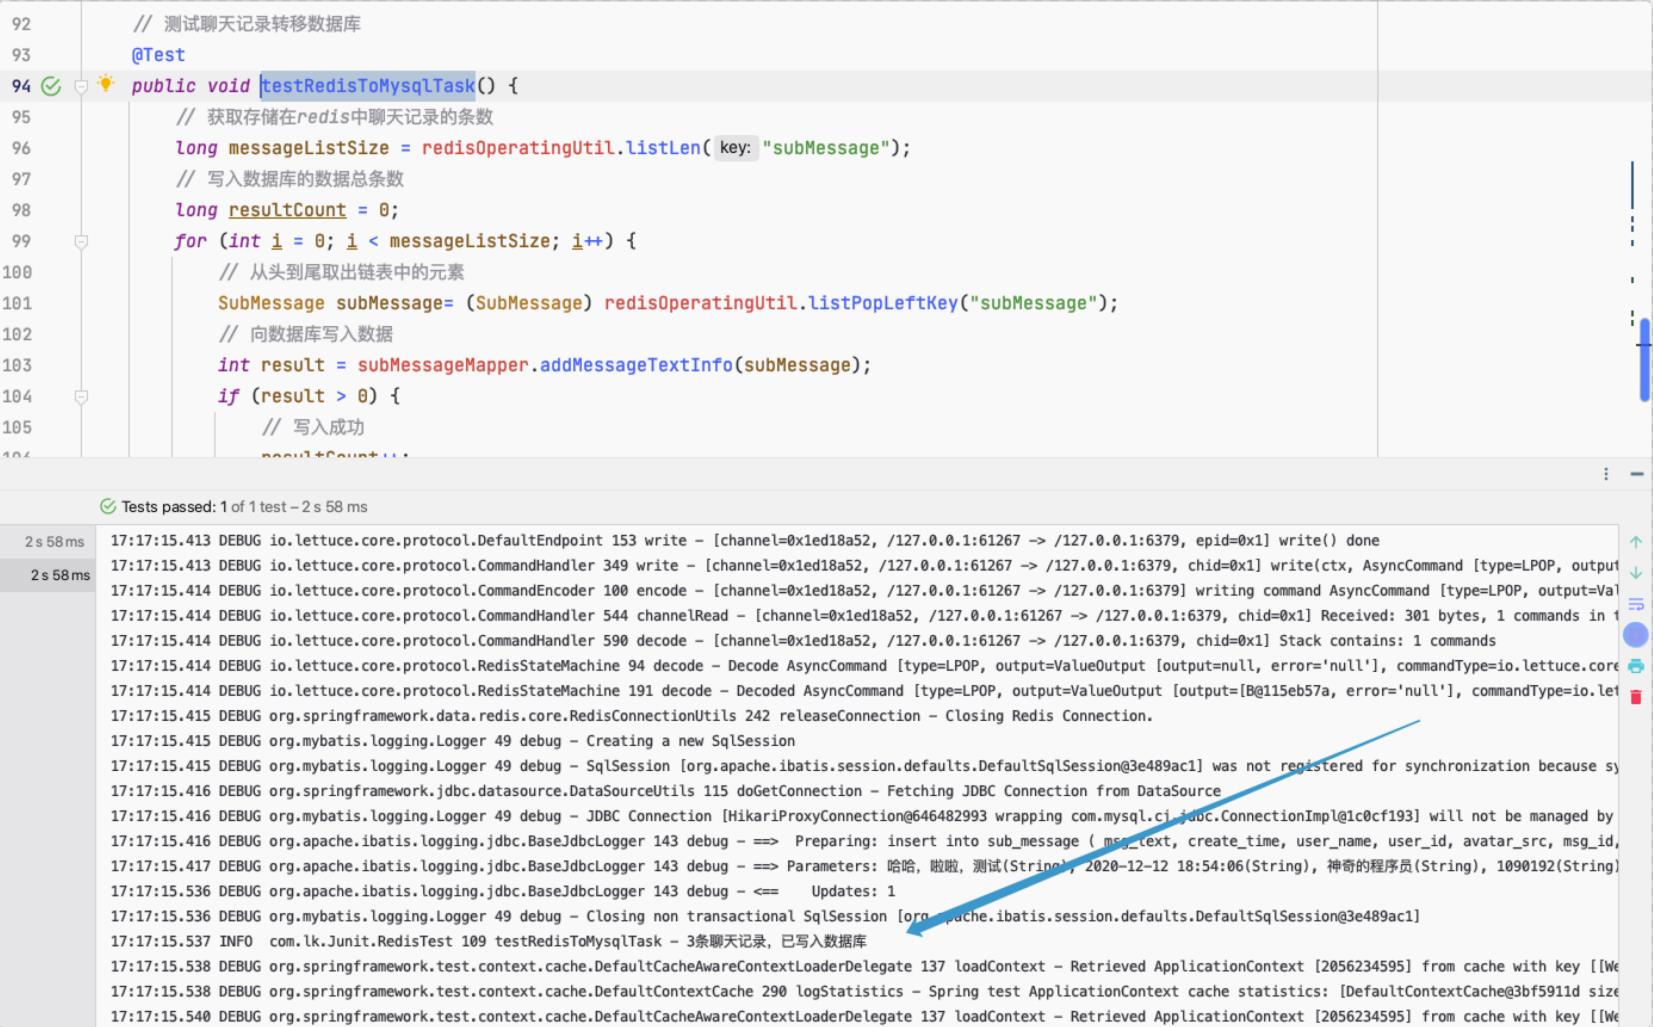Open the three-dot options menu of run panel

(1606, 474)
